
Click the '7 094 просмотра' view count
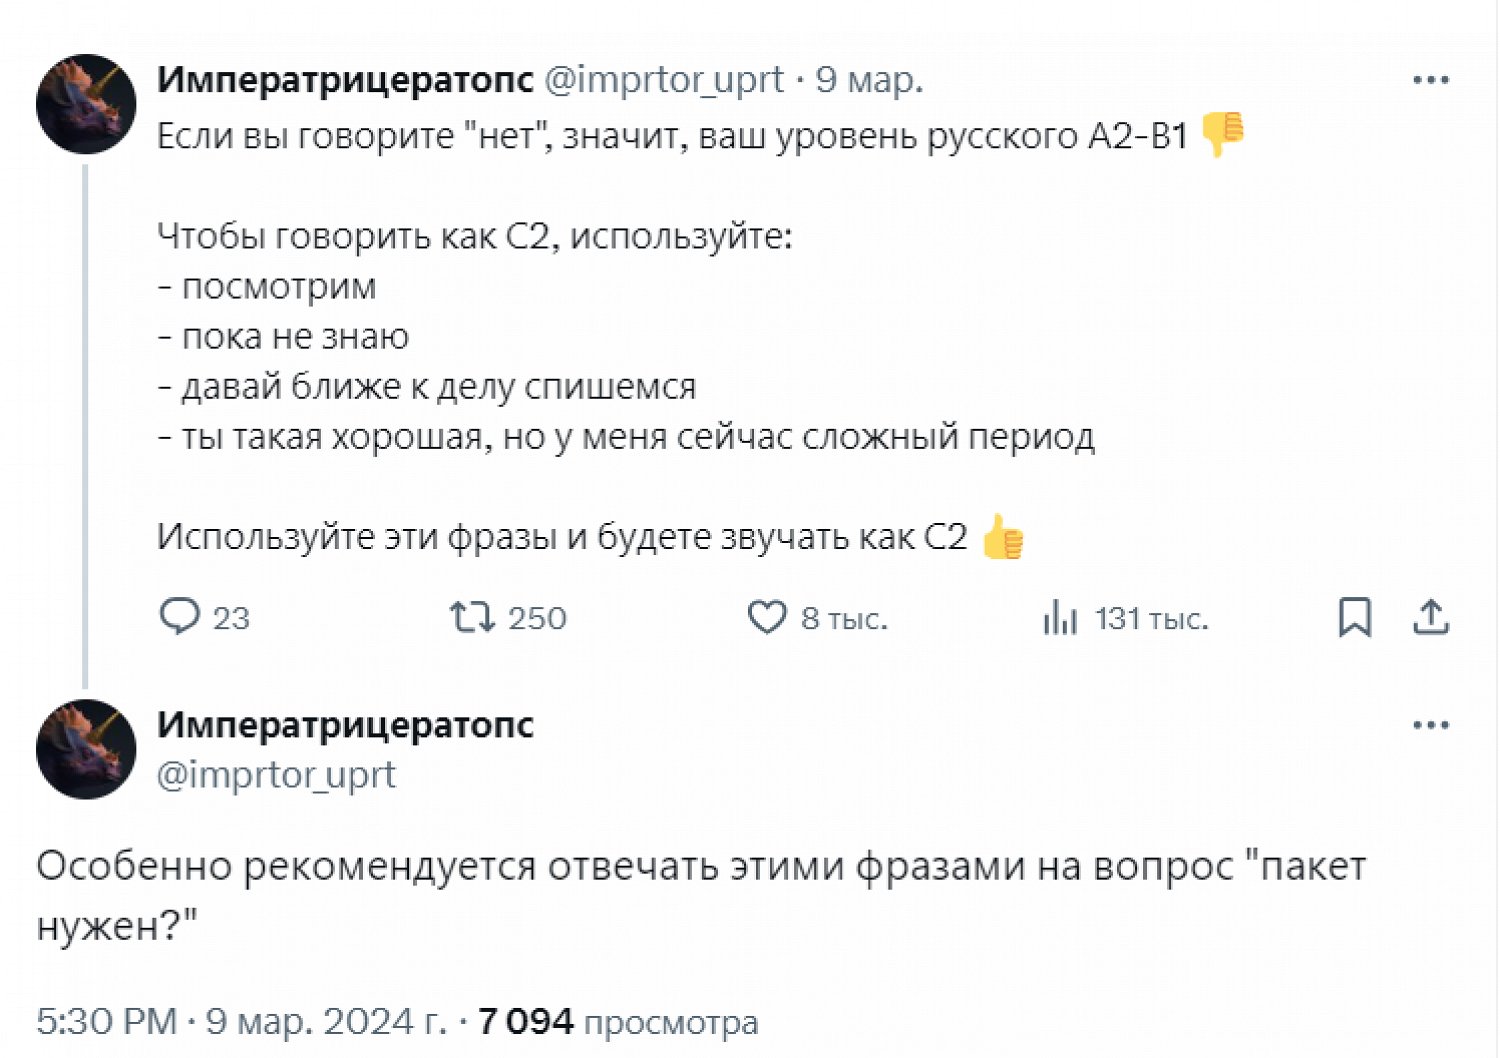(618, 1022)
